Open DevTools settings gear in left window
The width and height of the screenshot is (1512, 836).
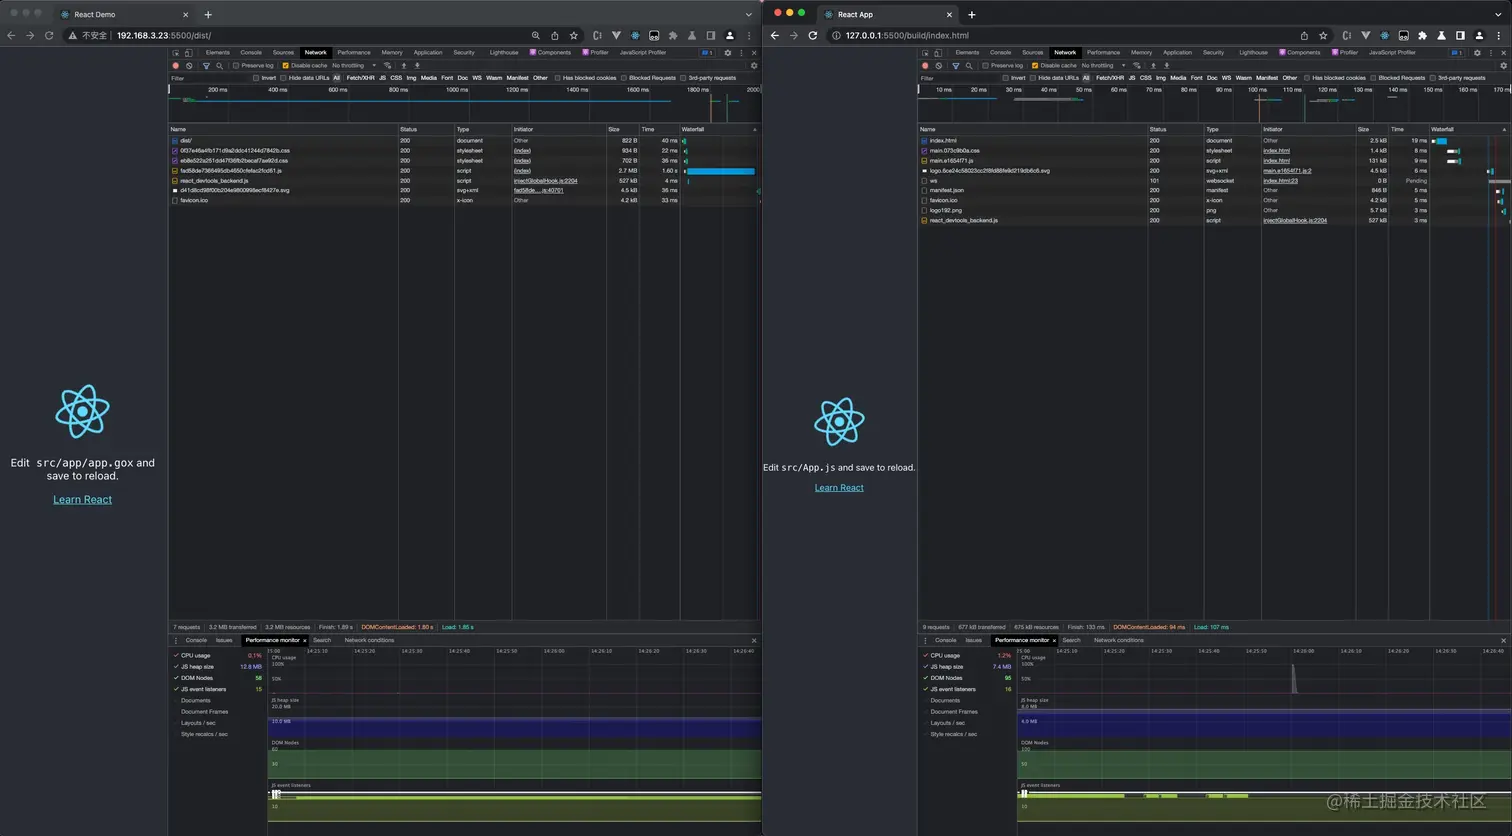coord(727,53)
